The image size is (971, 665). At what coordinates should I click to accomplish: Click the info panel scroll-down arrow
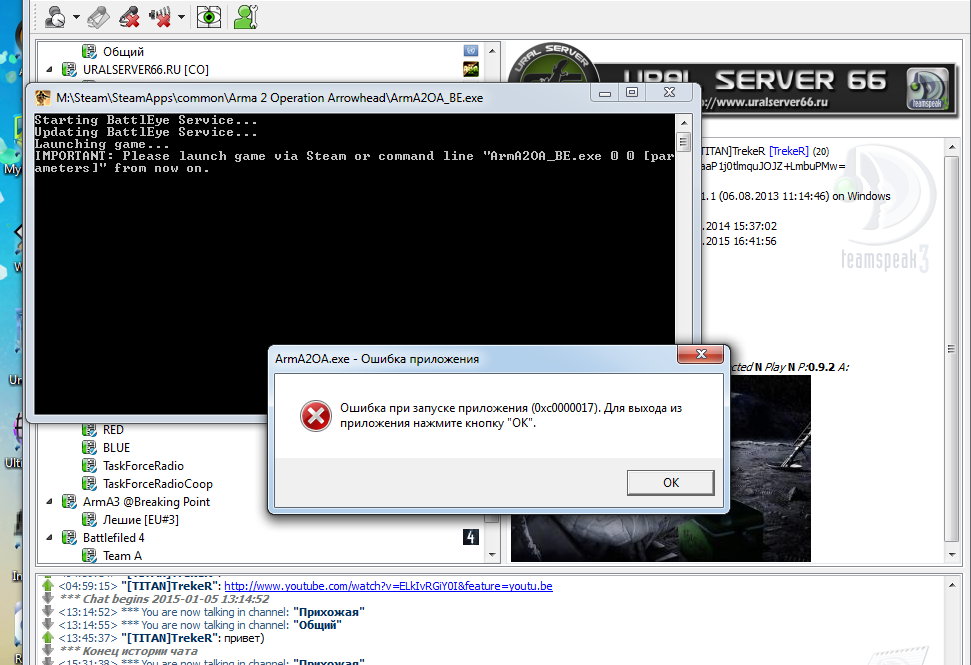pyautogui.click(x=952, y=555)
